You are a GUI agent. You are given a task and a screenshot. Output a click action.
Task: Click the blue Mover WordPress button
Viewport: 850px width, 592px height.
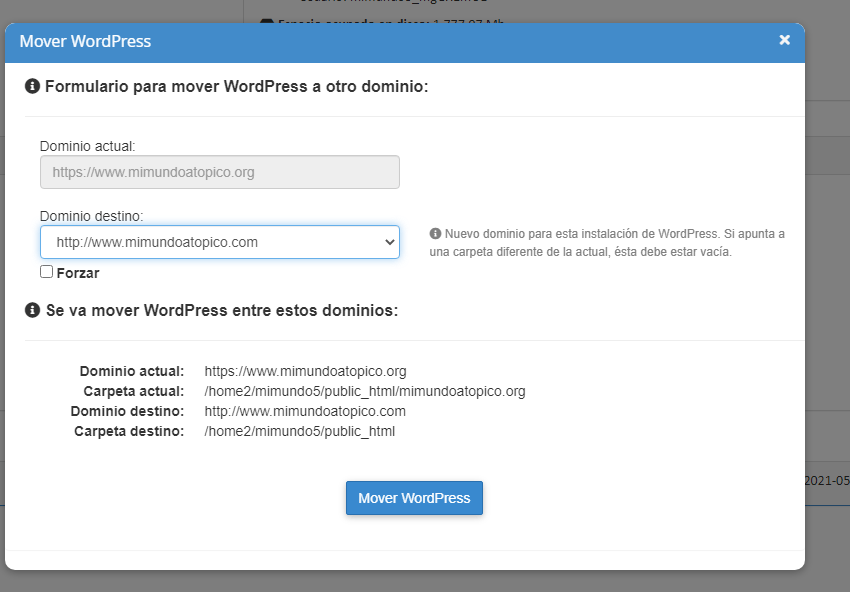414,498
